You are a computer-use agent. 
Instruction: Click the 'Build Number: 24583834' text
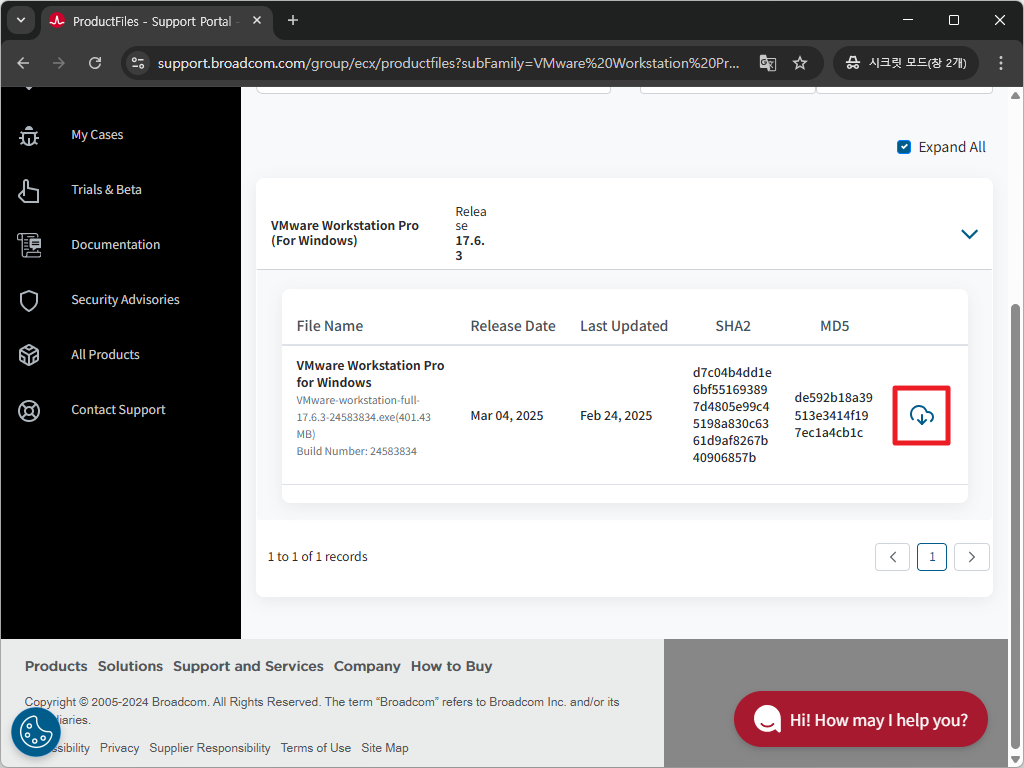pos(357,451)
